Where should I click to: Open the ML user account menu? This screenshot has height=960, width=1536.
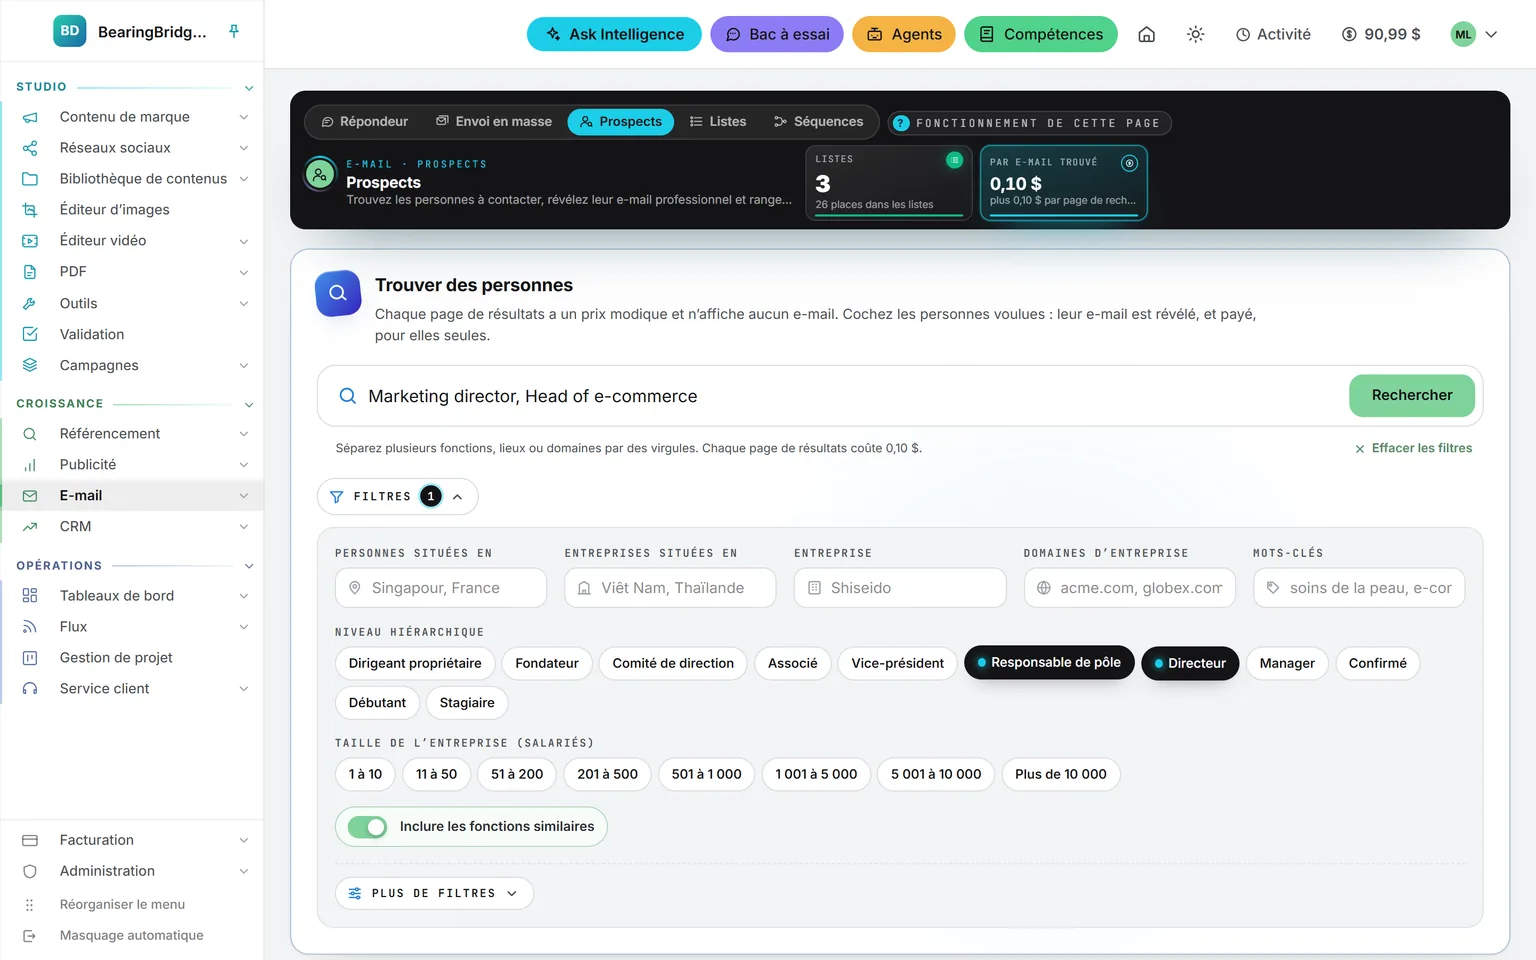click(x=1475, y=34)
